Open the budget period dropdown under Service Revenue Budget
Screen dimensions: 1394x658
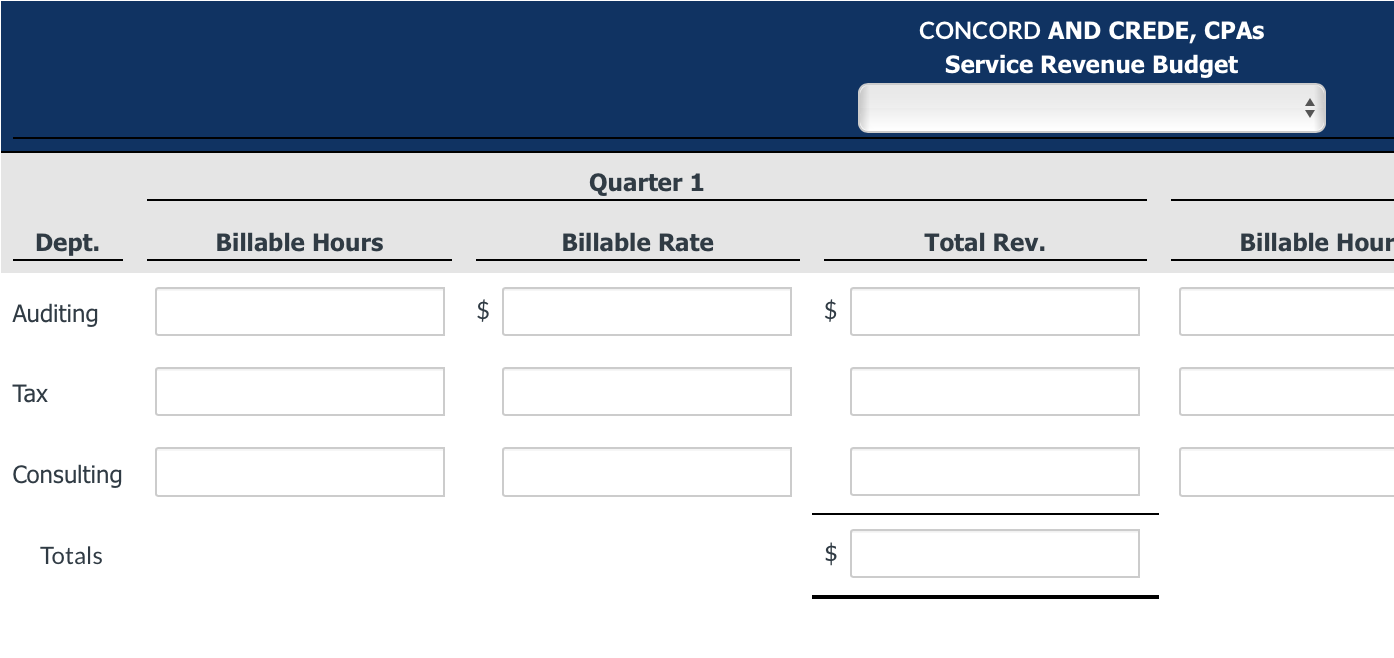click(1091, 108)
